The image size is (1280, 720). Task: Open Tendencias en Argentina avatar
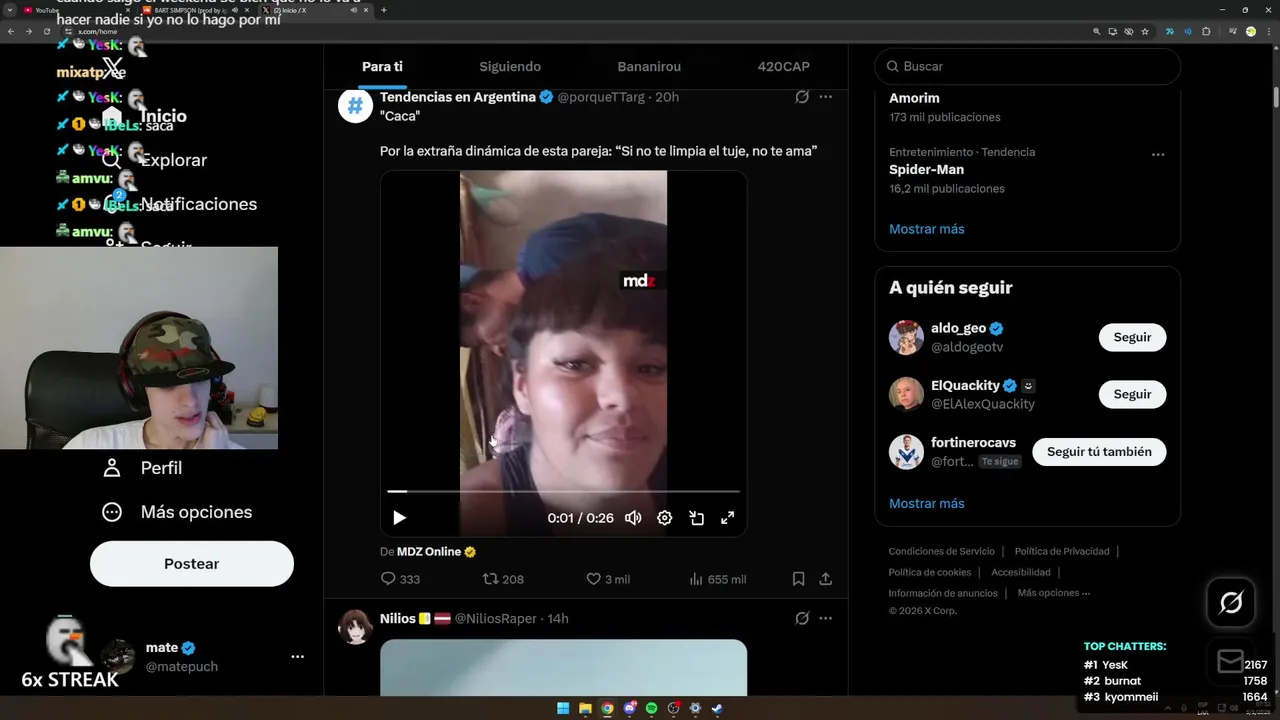click(355, 105)
